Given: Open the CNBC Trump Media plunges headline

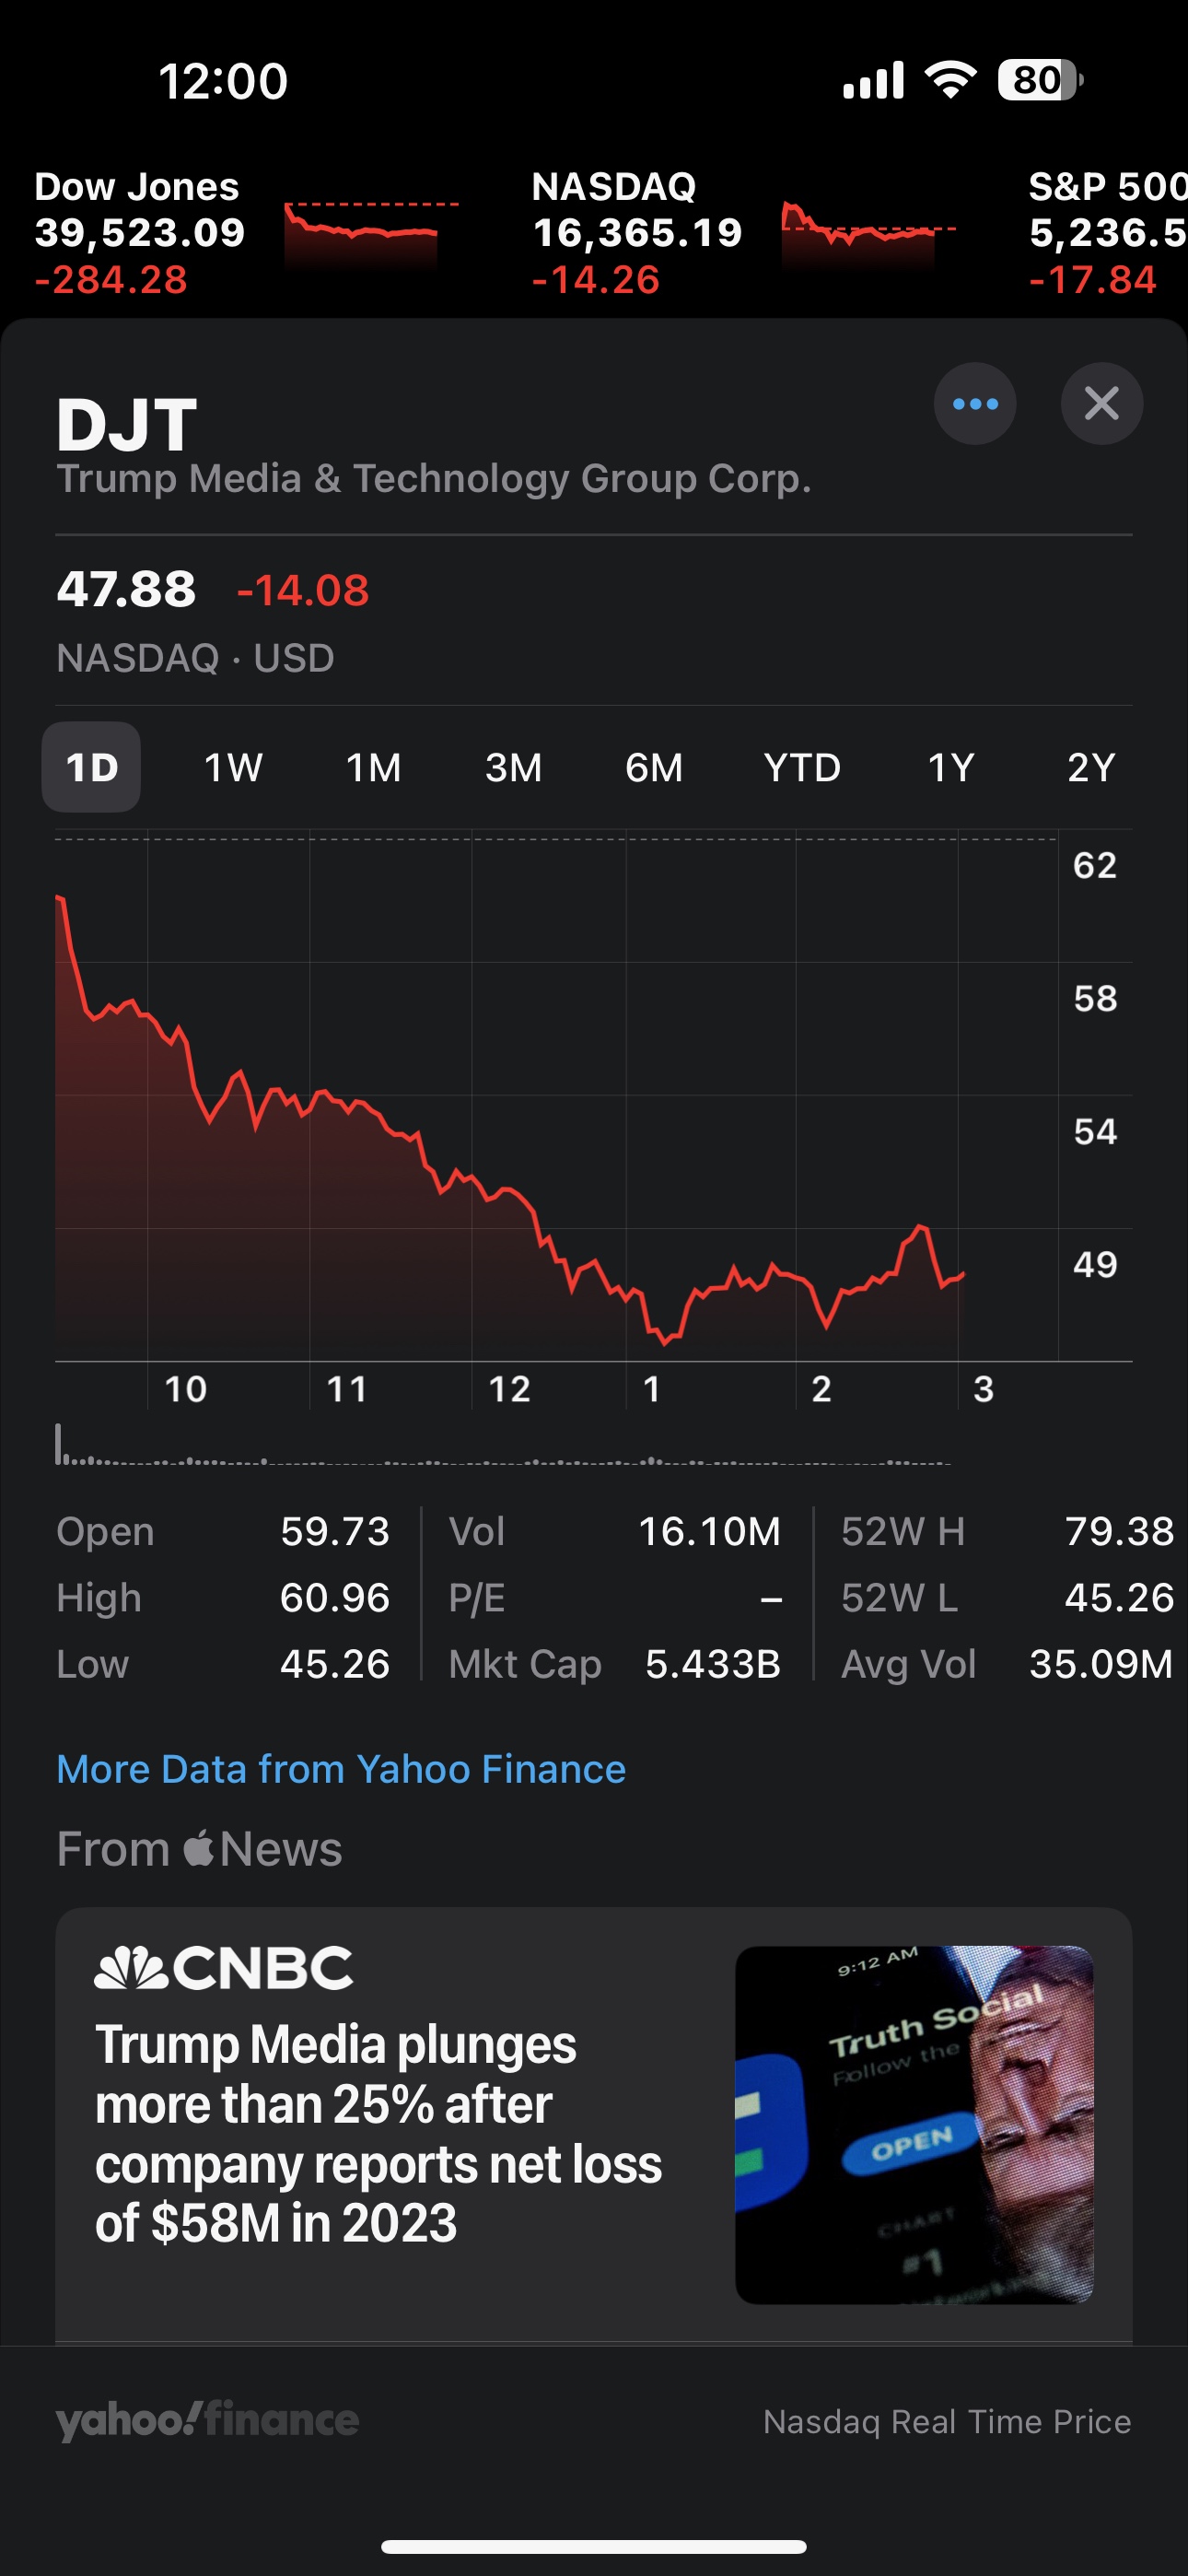Looking at the screenshot, I should tap(378, 2132).
